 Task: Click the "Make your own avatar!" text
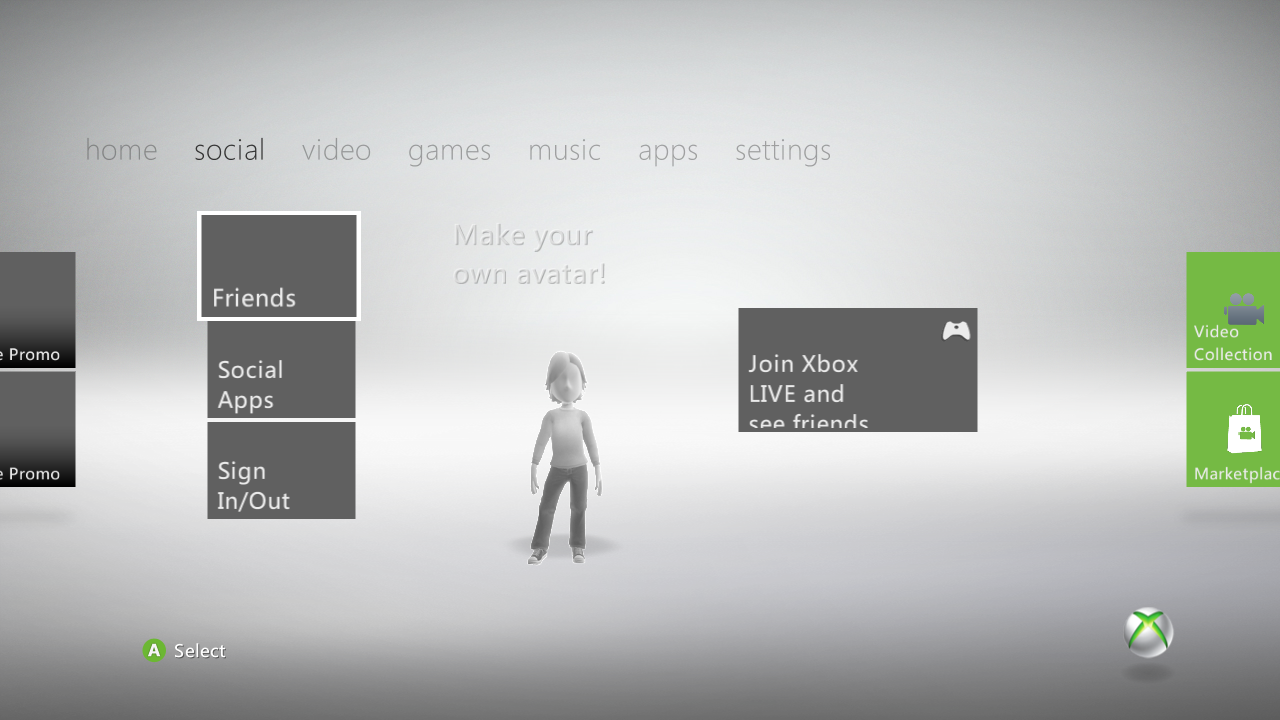pos(530,254)
